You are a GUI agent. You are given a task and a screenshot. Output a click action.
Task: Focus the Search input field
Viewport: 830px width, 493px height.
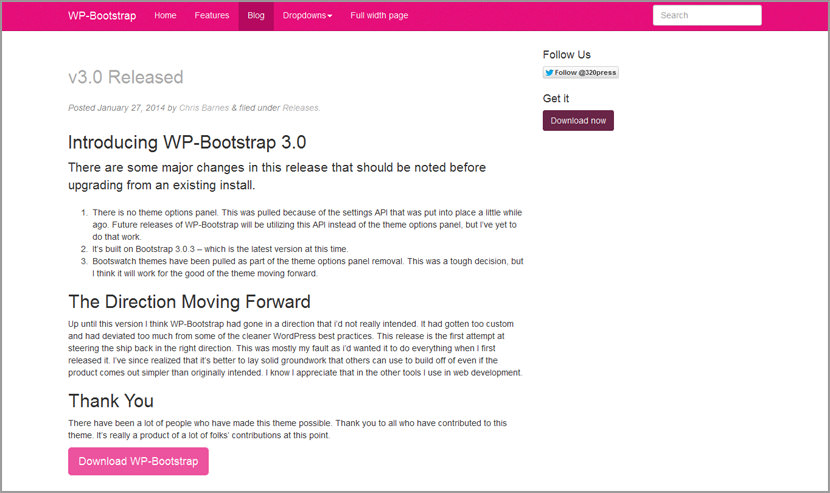point(707,15)
